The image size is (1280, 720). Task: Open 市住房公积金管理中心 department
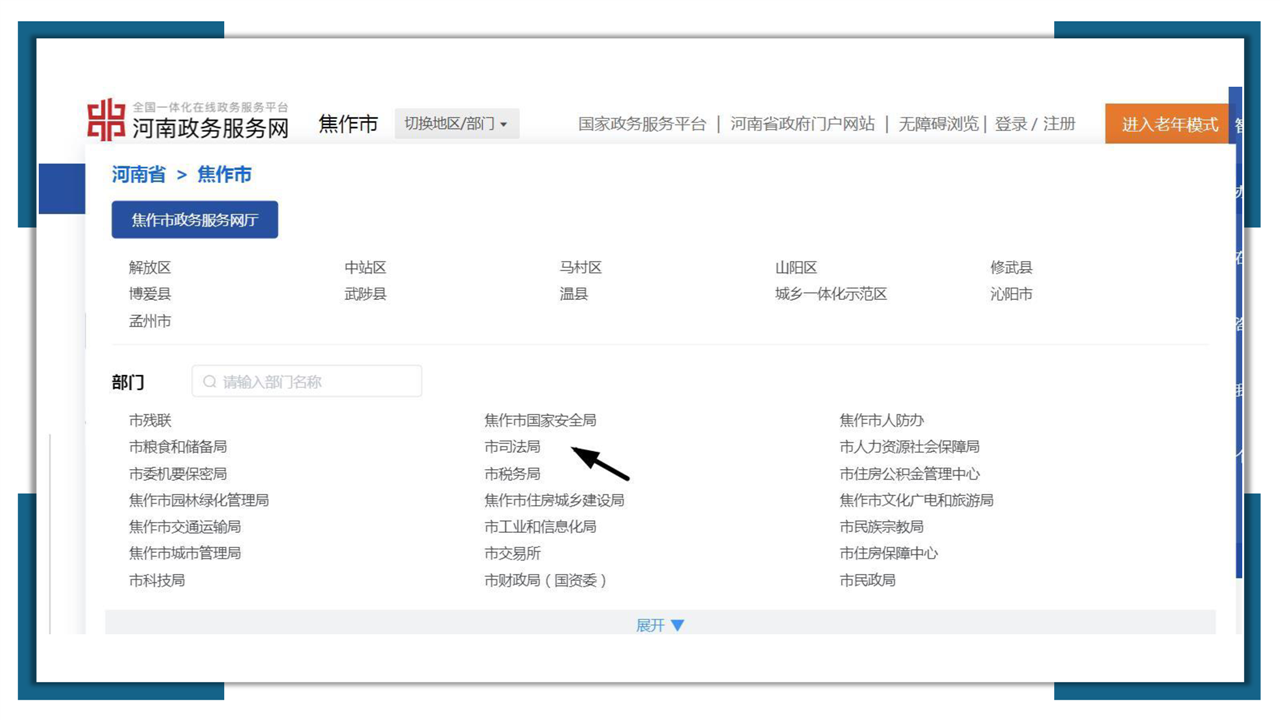click(909, 474)
